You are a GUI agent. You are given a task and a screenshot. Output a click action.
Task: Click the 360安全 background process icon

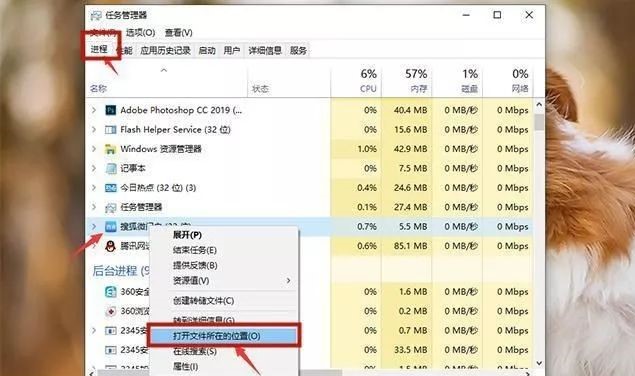pyautogui.click(x=111, y=292)
